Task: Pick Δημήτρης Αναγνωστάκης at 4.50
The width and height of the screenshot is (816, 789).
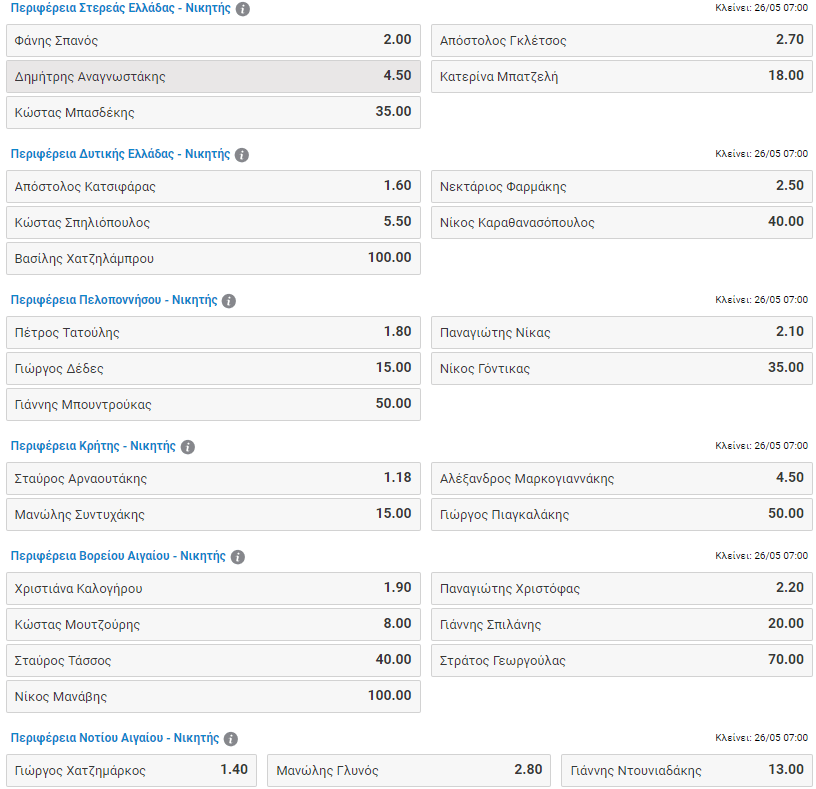Action: [x=213, y=77]
